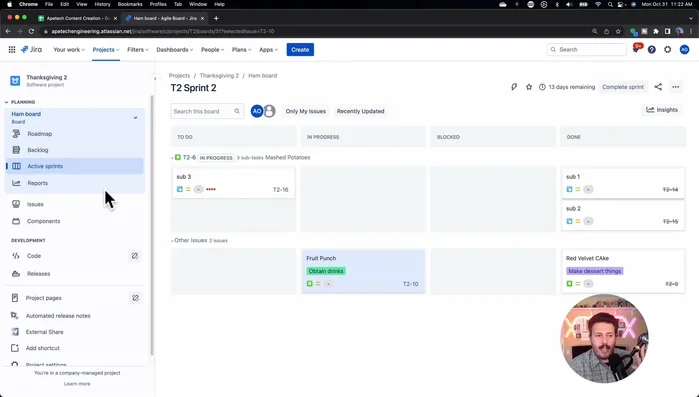Open the Apps dropdown menu
The height and width of the screenshot is (397, 699).
pyautogui.click(x=268, y=49)
